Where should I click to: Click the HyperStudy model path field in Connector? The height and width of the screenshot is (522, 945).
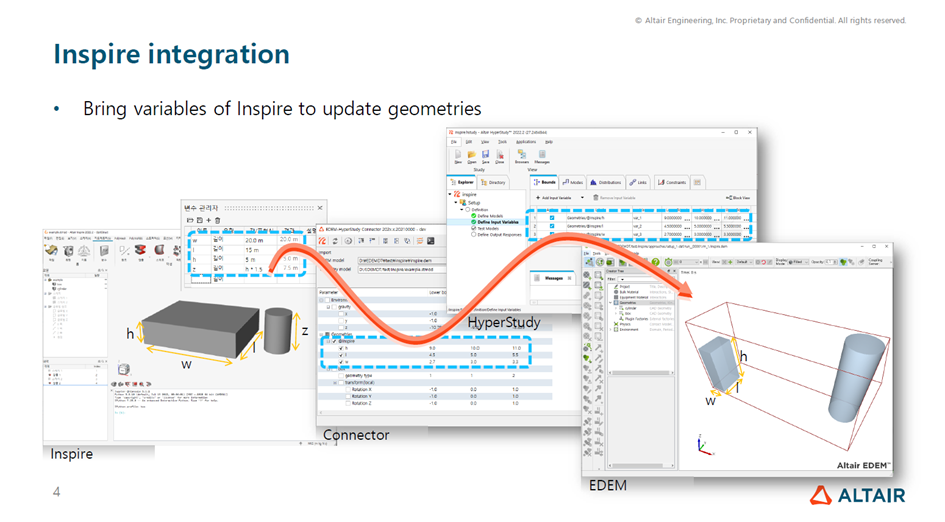(x=401, y=269)
